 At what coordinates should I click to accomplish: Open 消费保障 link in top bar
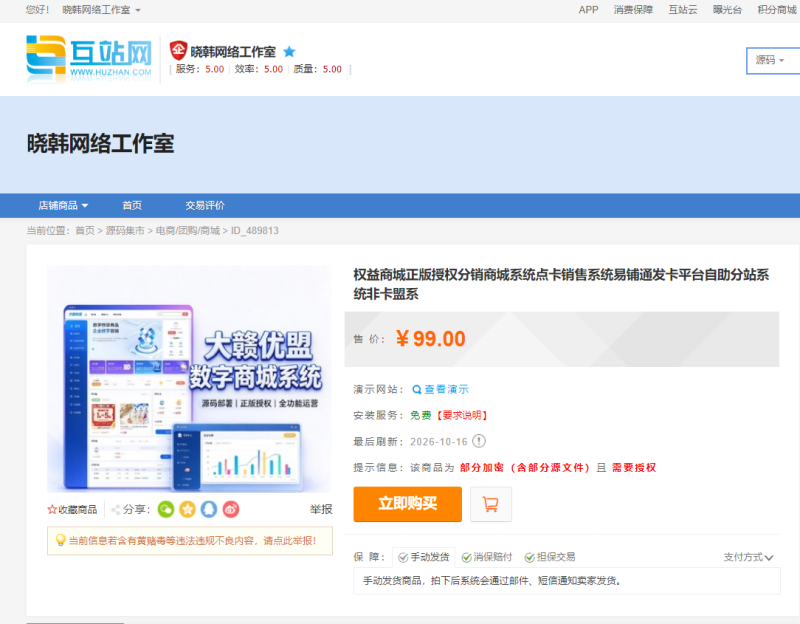click(x=633, y=10)
